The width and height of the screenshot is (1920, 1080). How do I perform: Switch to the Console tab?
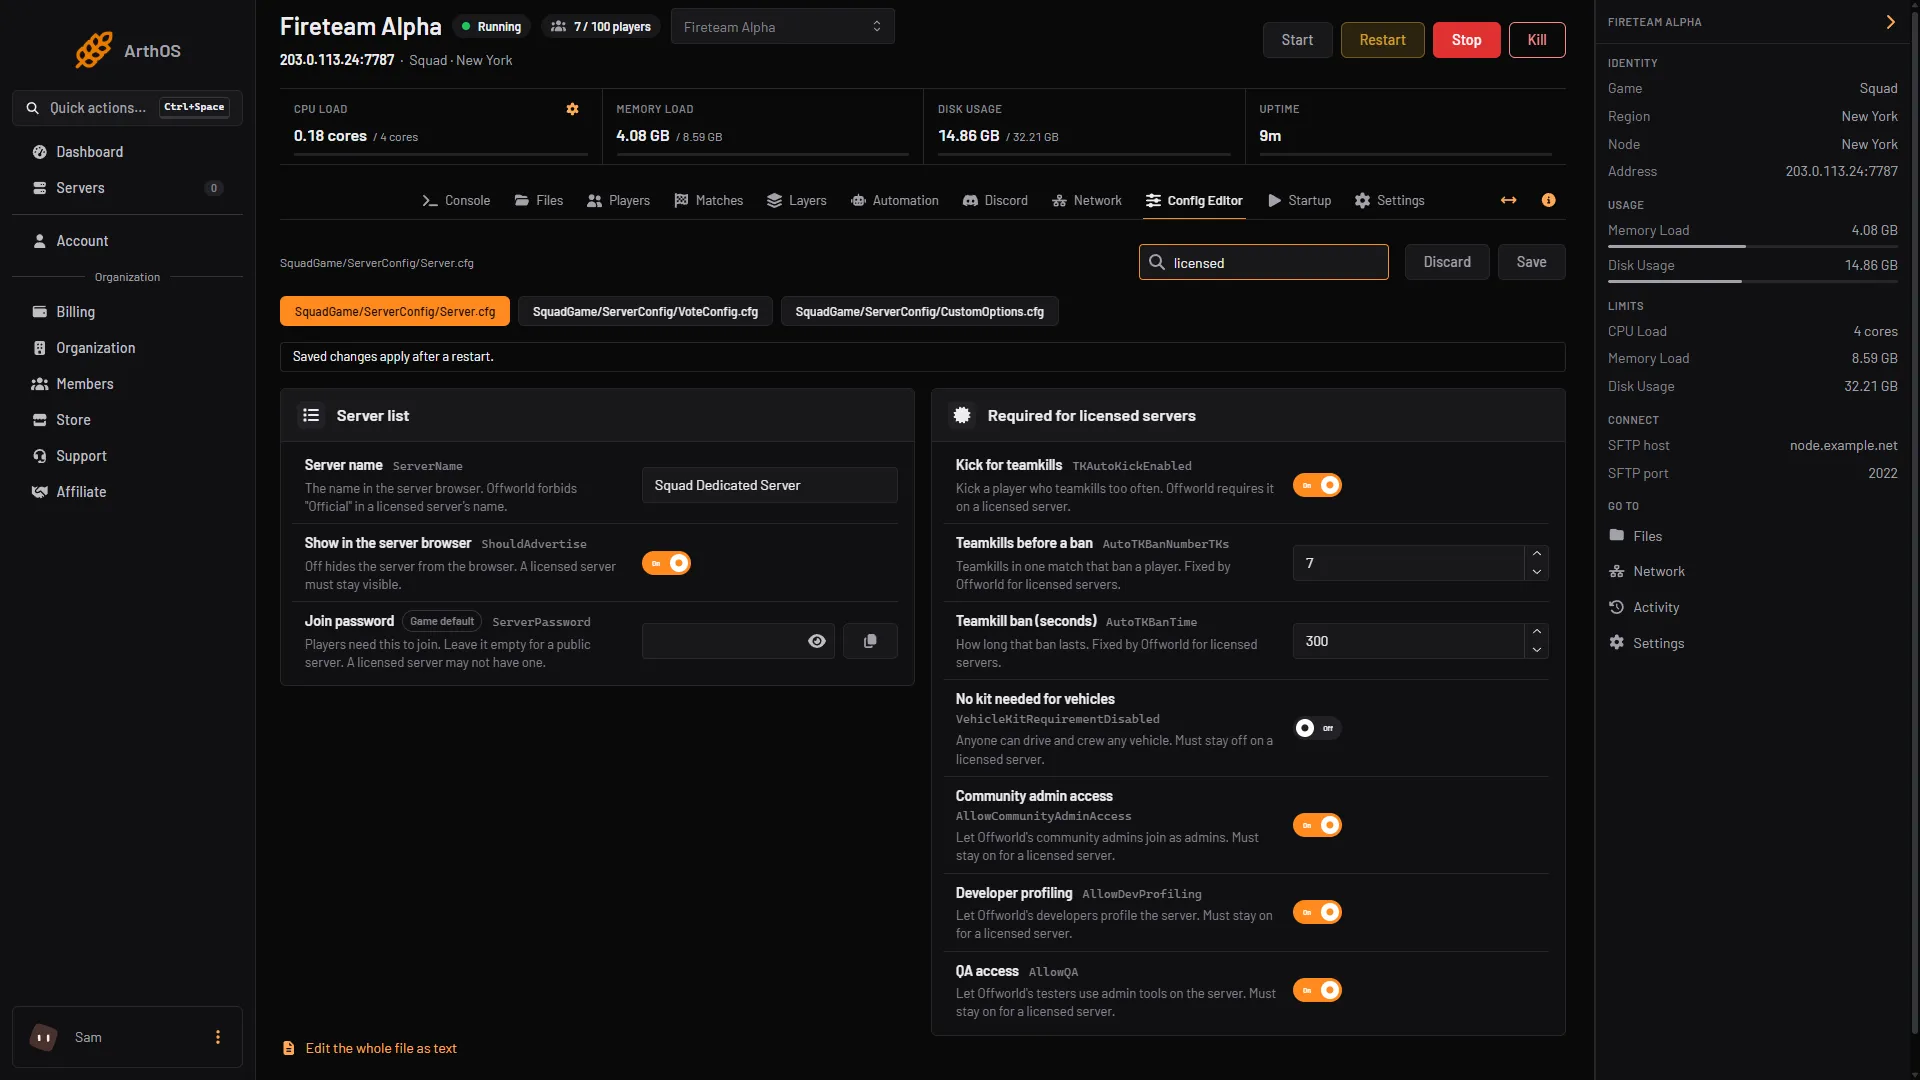coord(456,200)
